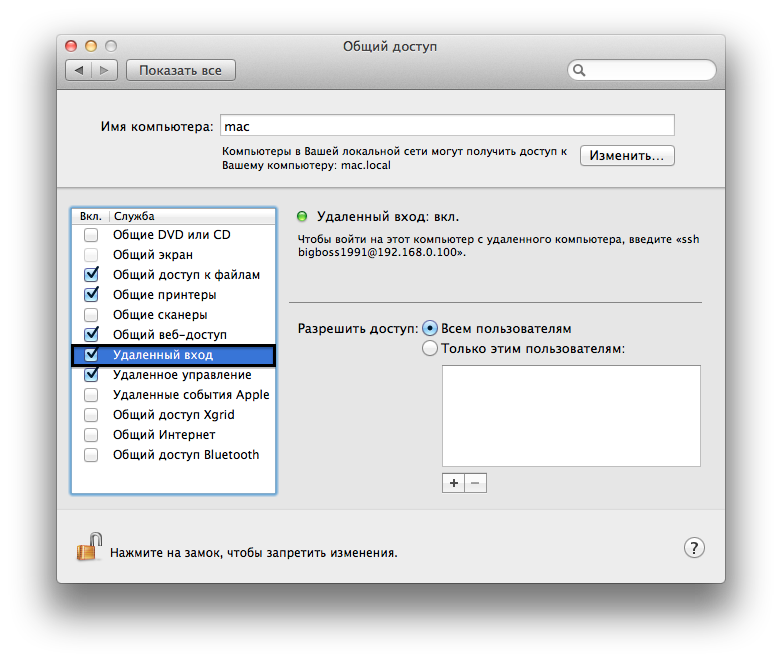Enable the Удаленные события Apple checkbox

click(x=91, y=395)
